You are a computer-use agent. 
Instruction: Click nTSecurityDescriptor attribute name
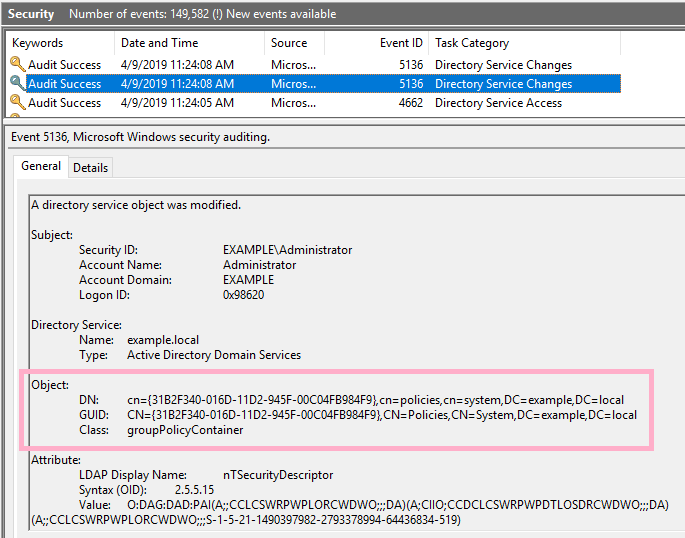[278, 475]
